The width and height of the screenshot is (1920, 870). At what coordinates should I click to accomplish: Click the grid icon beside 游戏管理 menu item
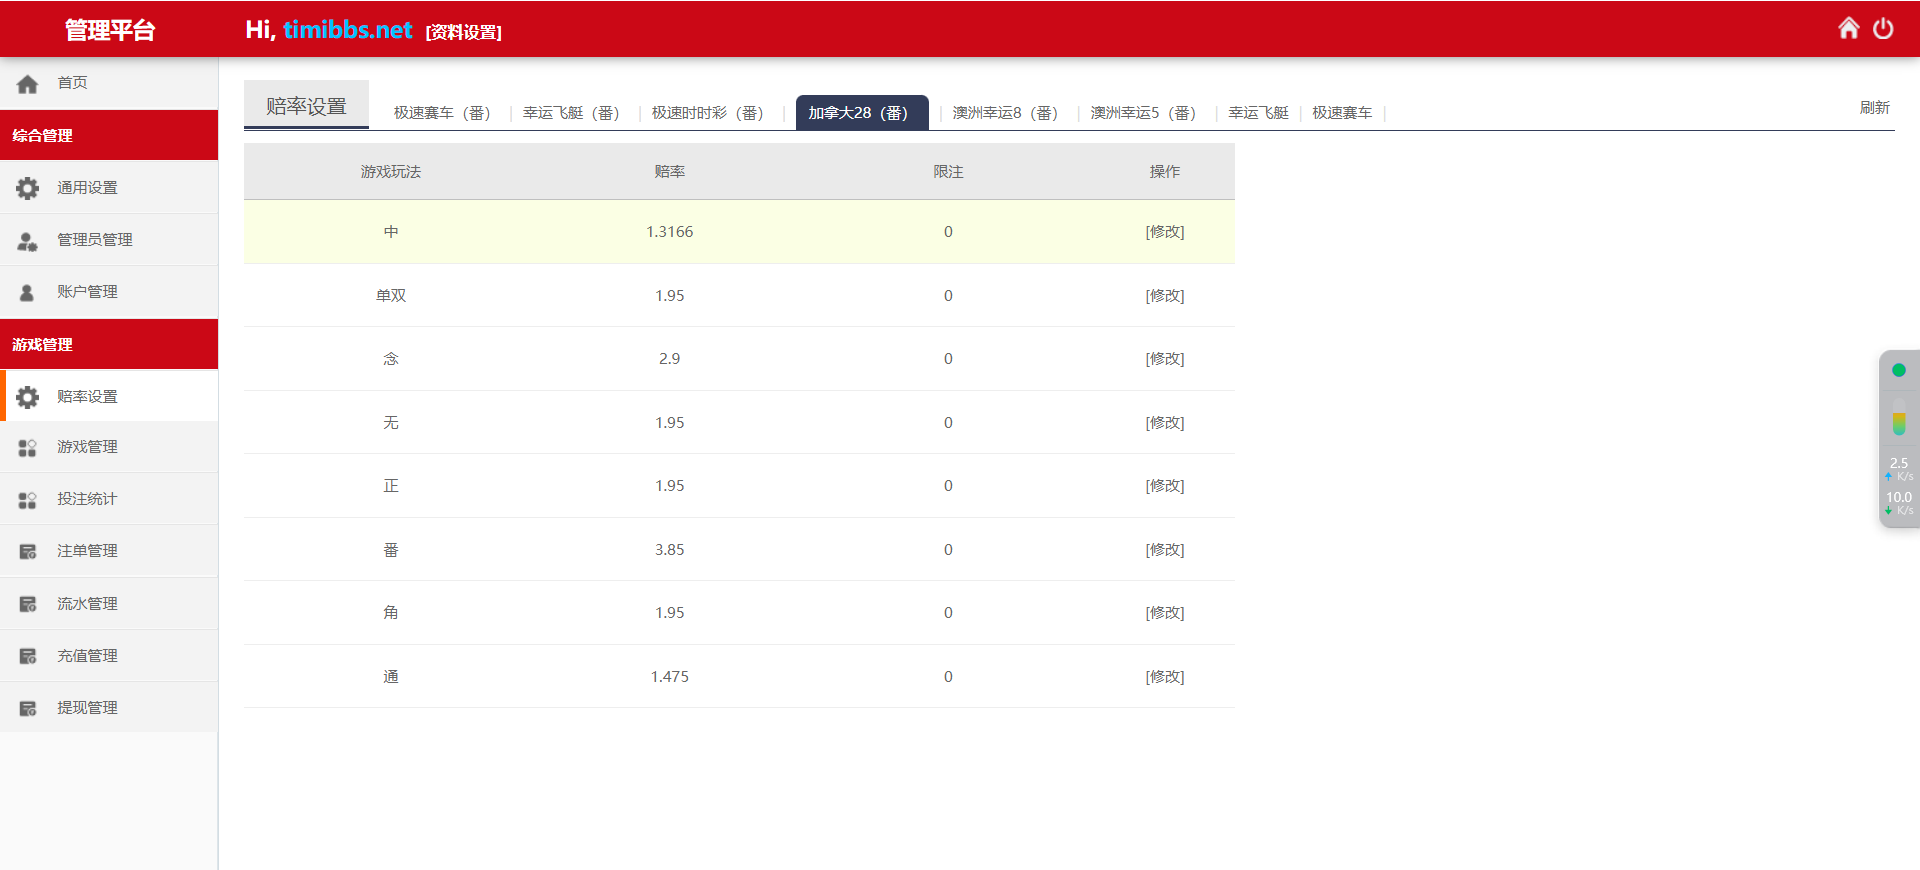pyautogui.click(x=28, y=448)
